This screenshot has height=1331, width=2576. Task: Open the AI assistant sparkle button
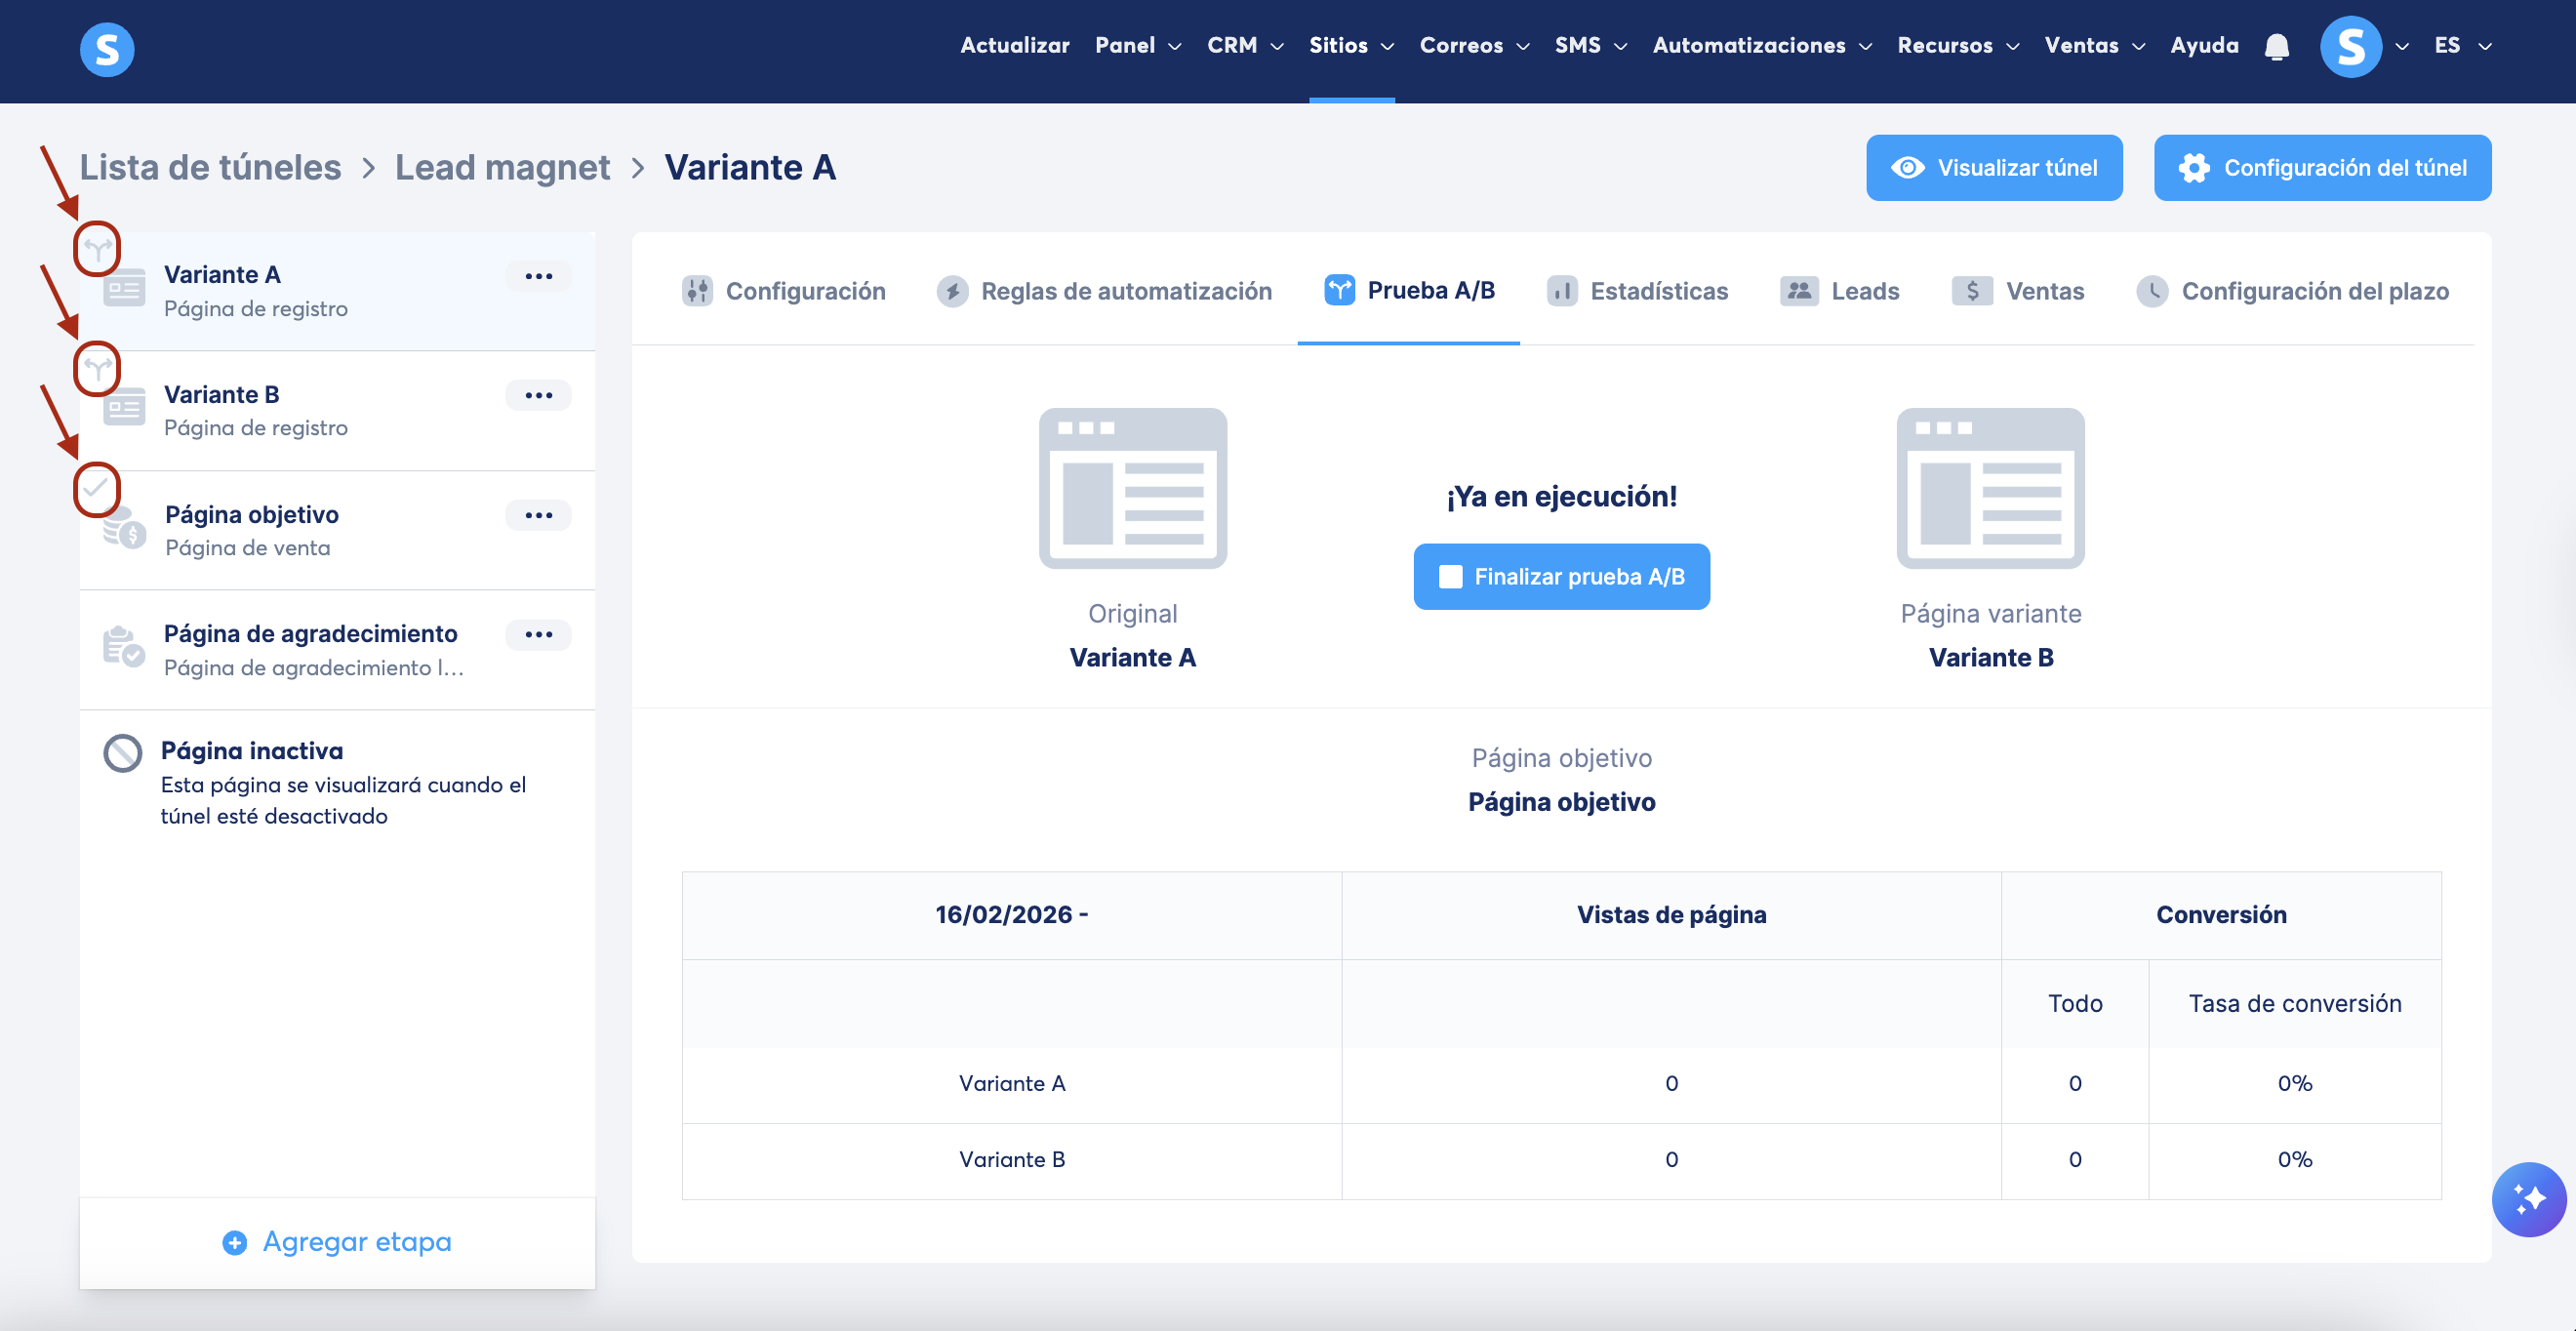[x=2527, y=1198]
